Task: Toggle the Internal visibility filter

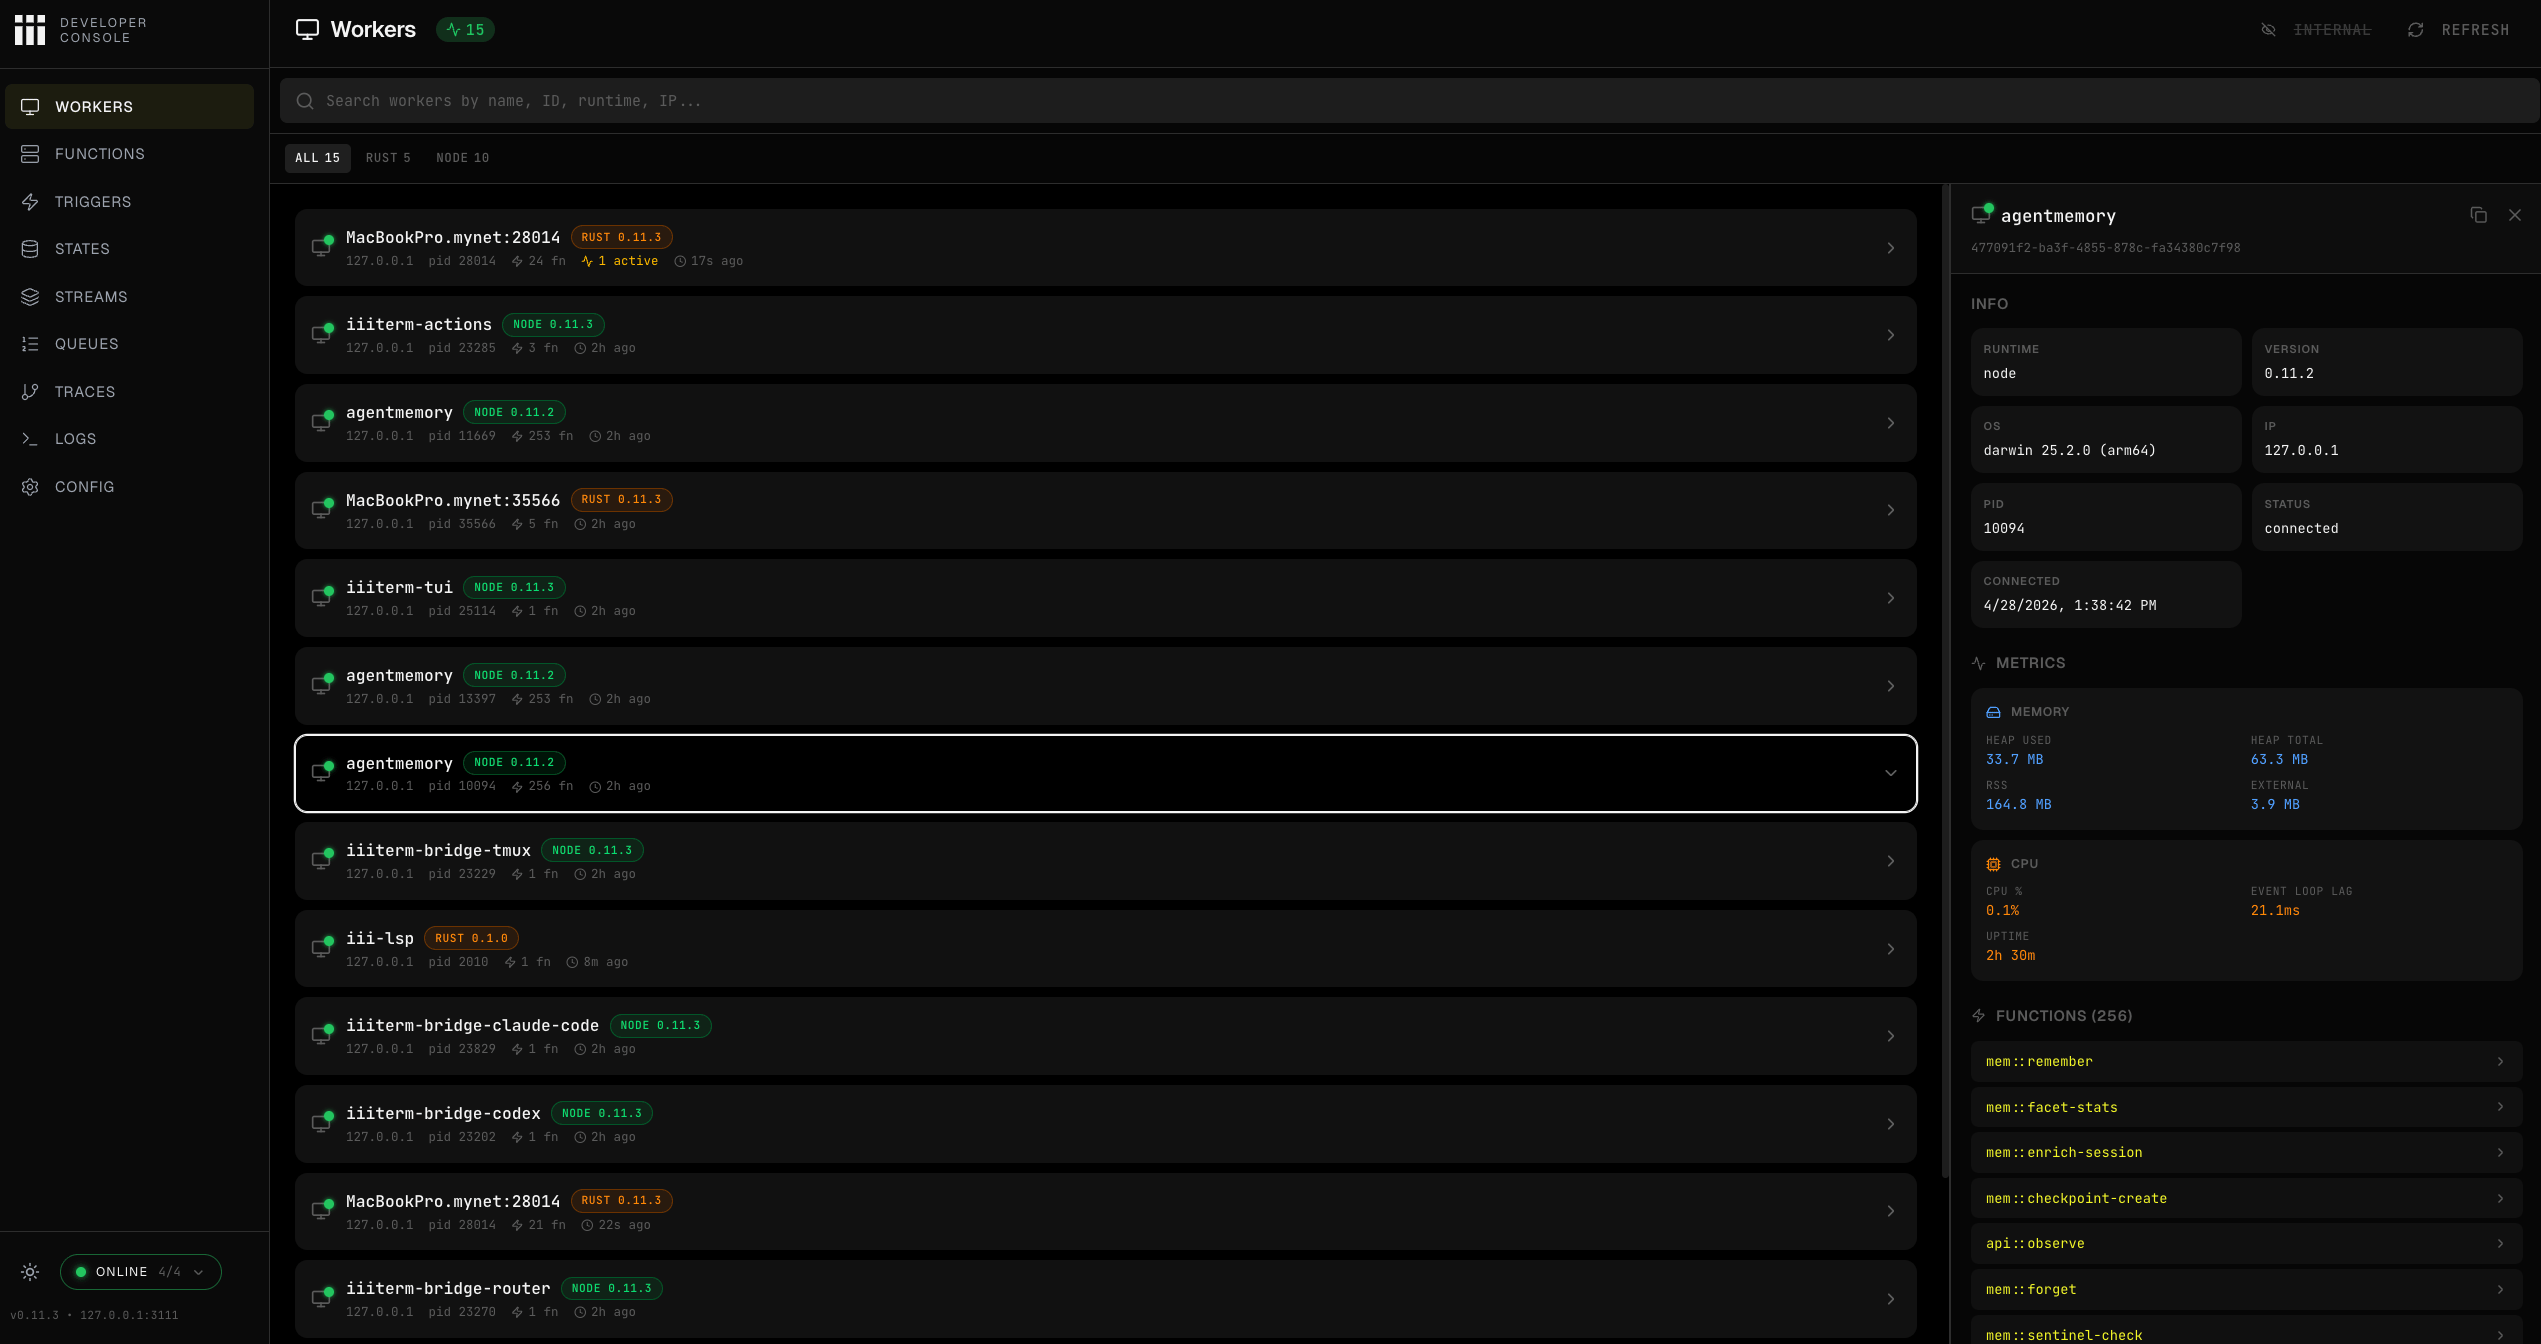Action: pyautogui.click(x=2316, y=30)
